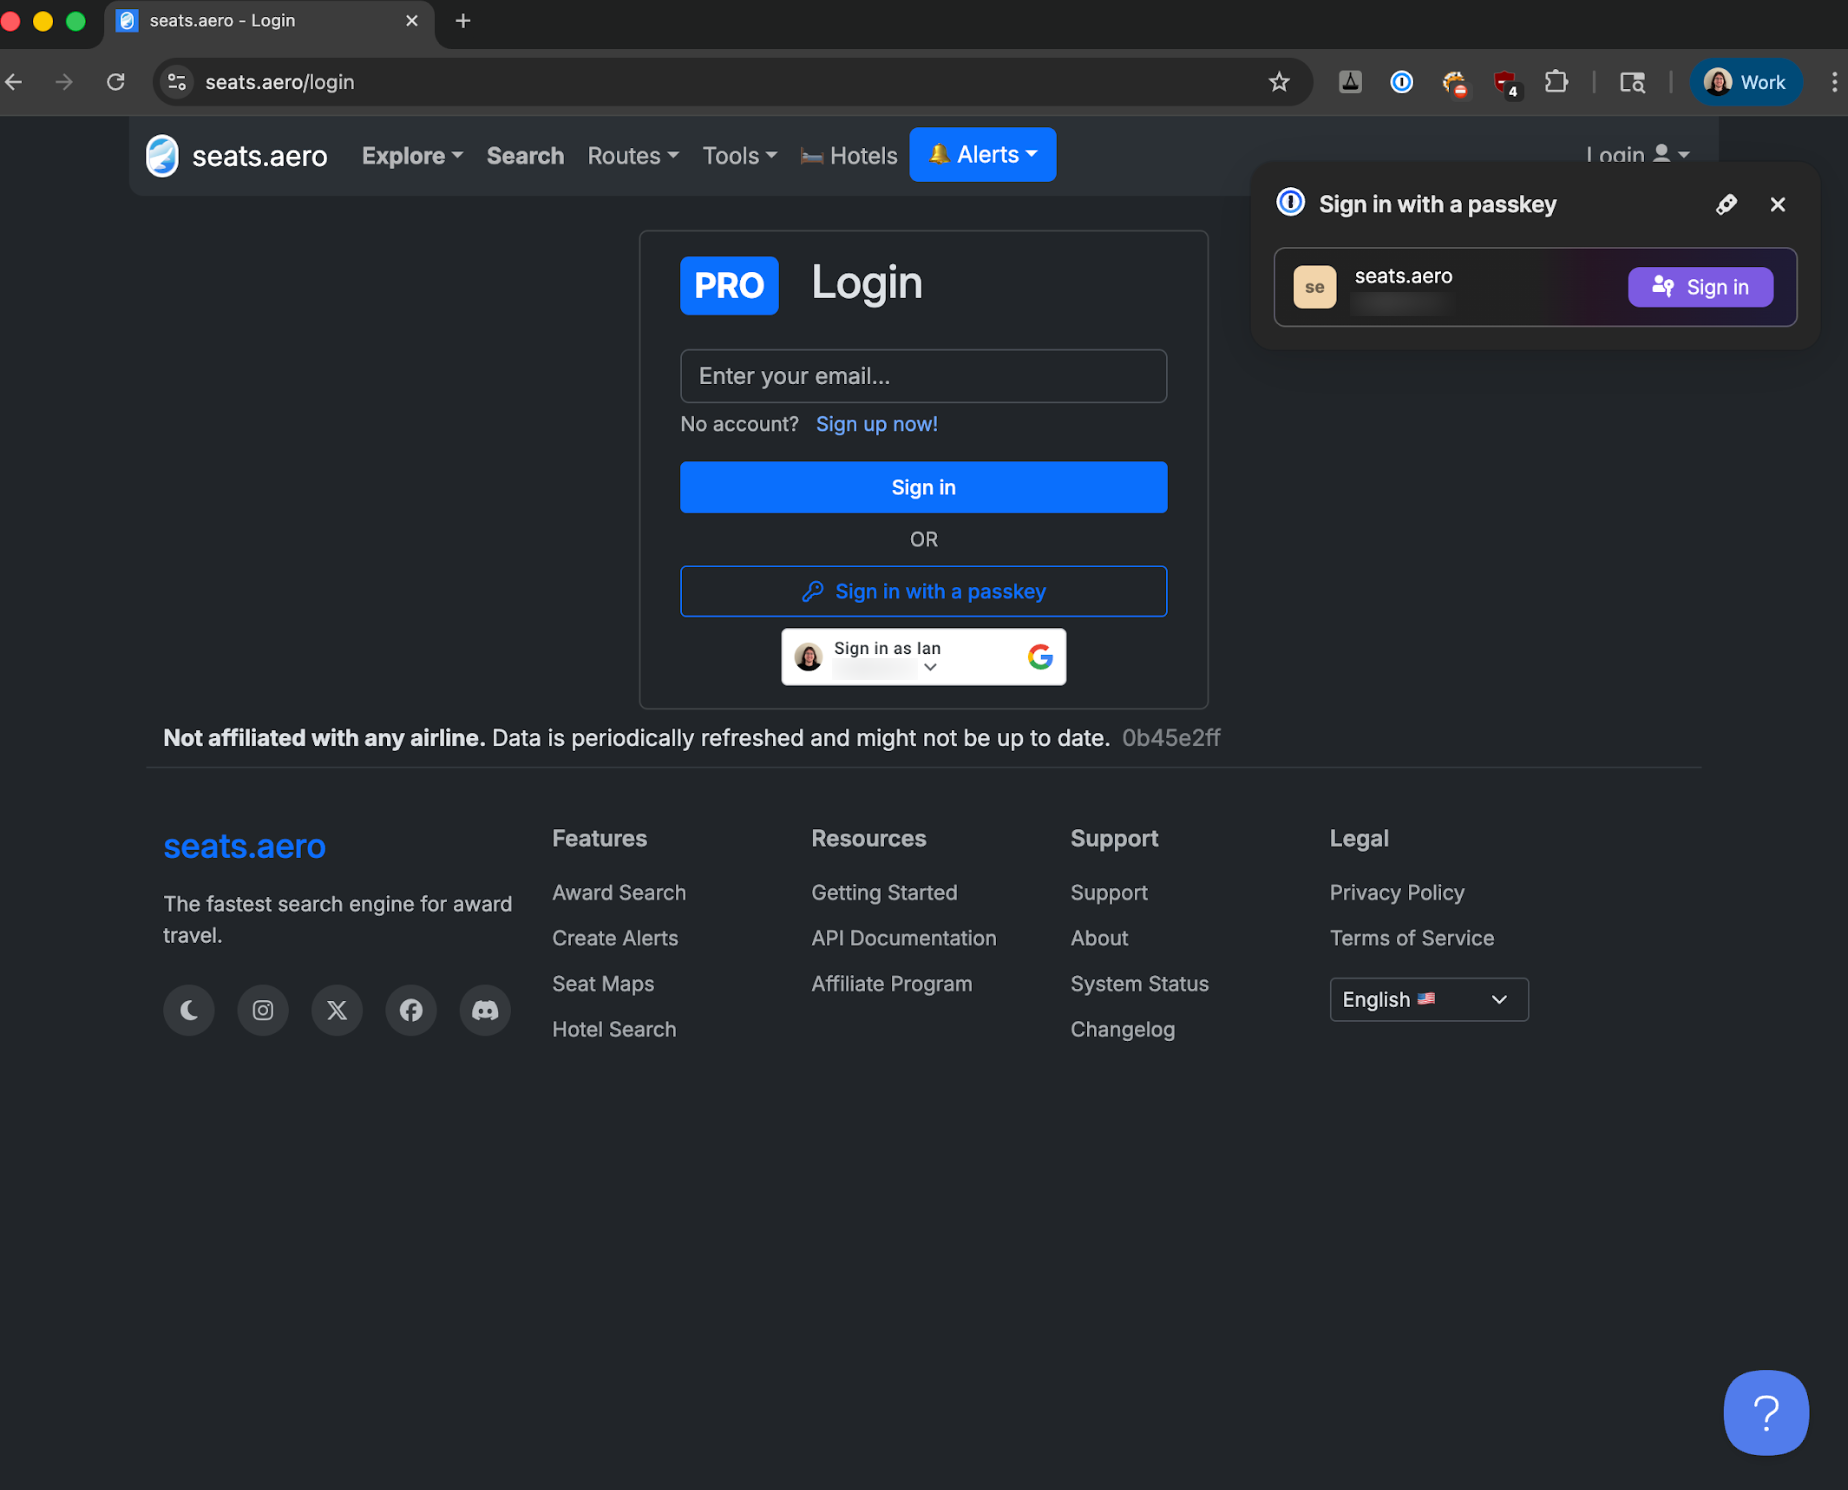Screen dimensions: 1848x1490
Task: Open the Work profile button
Action: [1745, 82]
